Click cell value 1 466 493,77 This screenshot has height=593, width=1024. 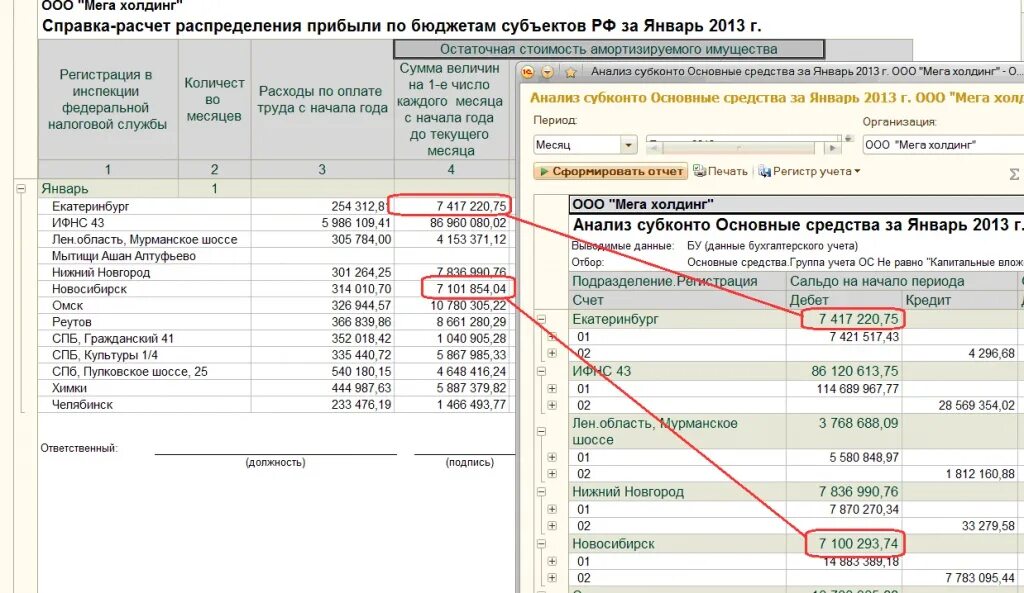(471, 405)
